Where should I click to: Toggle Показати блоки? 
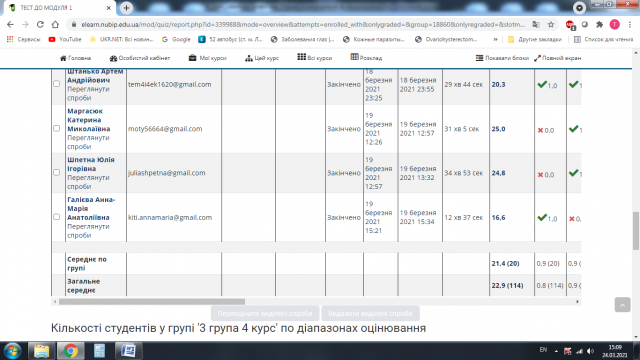[x=502, y=58]
